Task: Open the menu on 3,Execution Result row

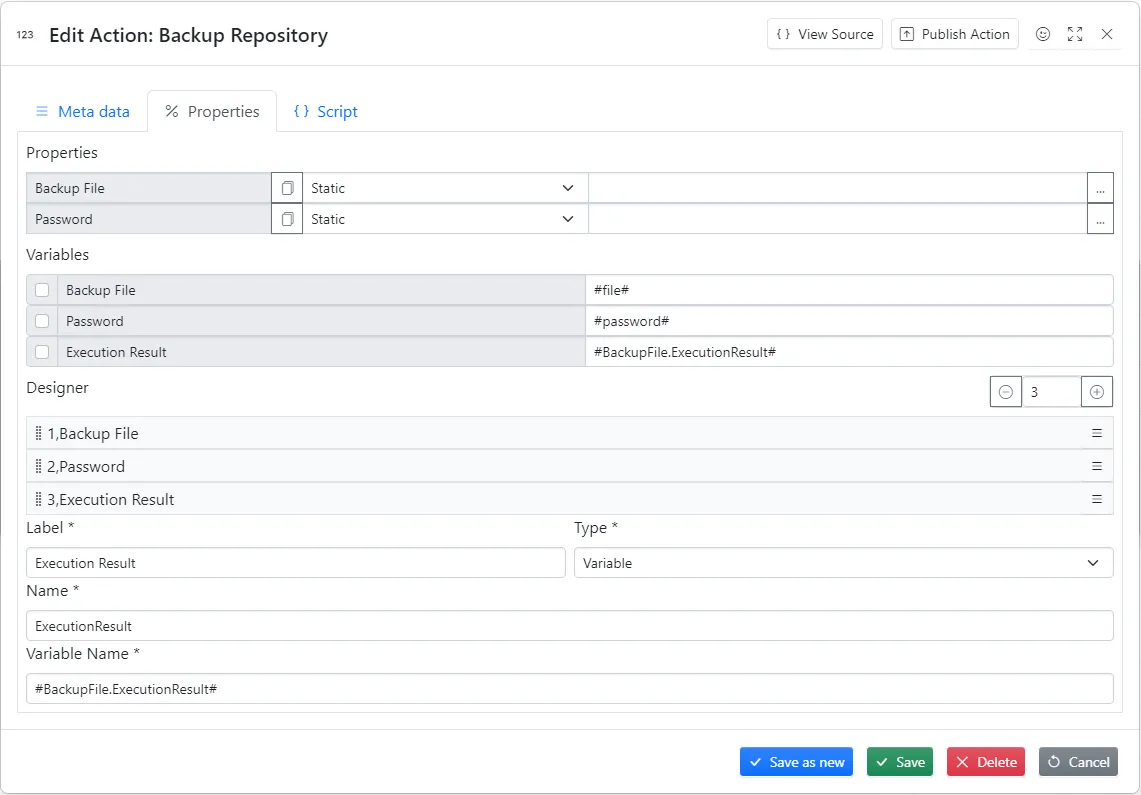Action: pos(1096,499)
